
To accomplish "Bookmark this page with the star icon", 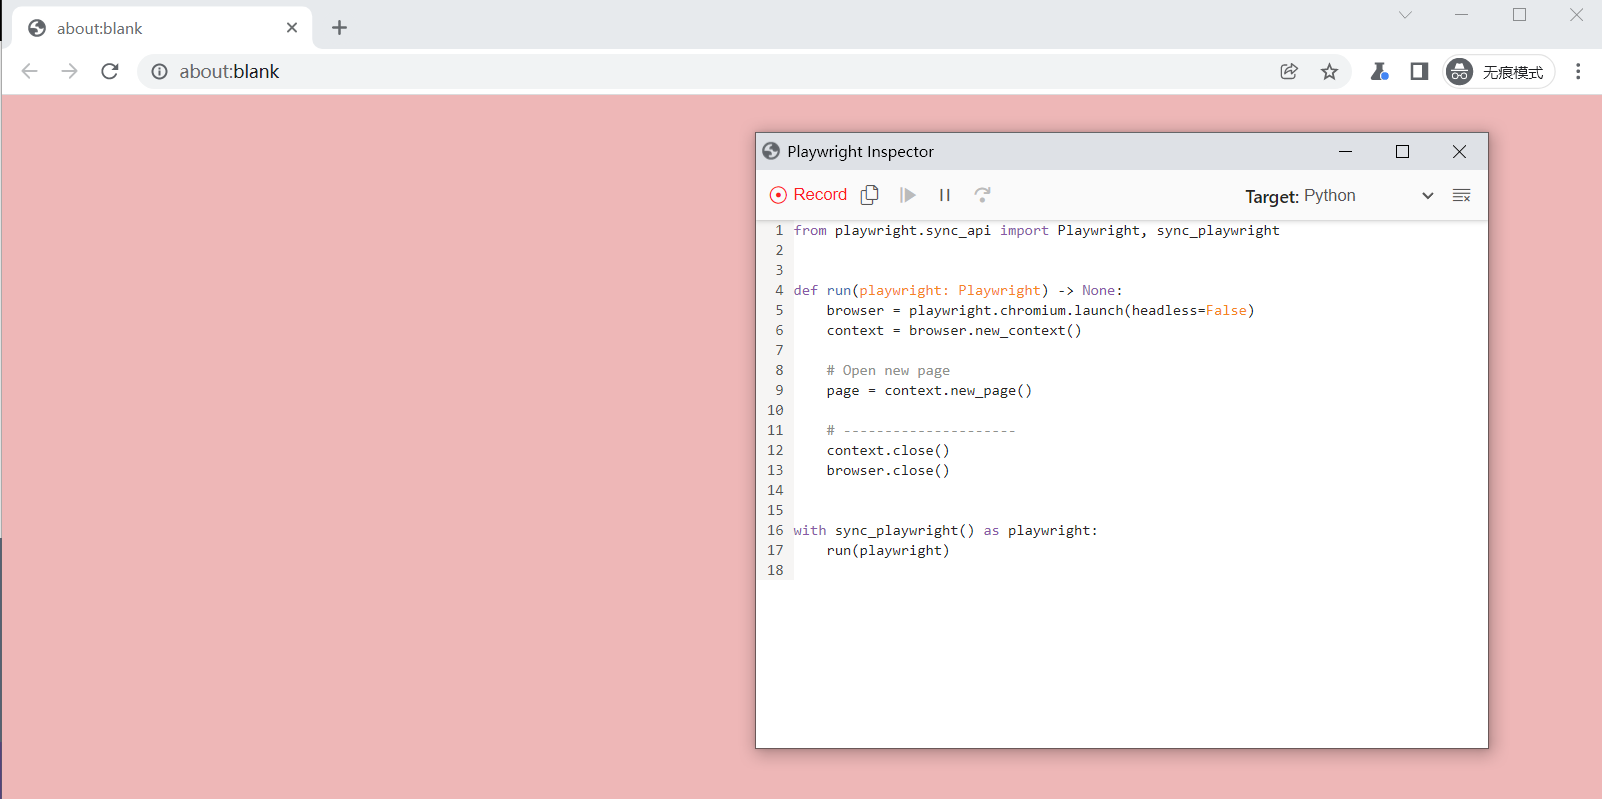I will point(1329,71).
